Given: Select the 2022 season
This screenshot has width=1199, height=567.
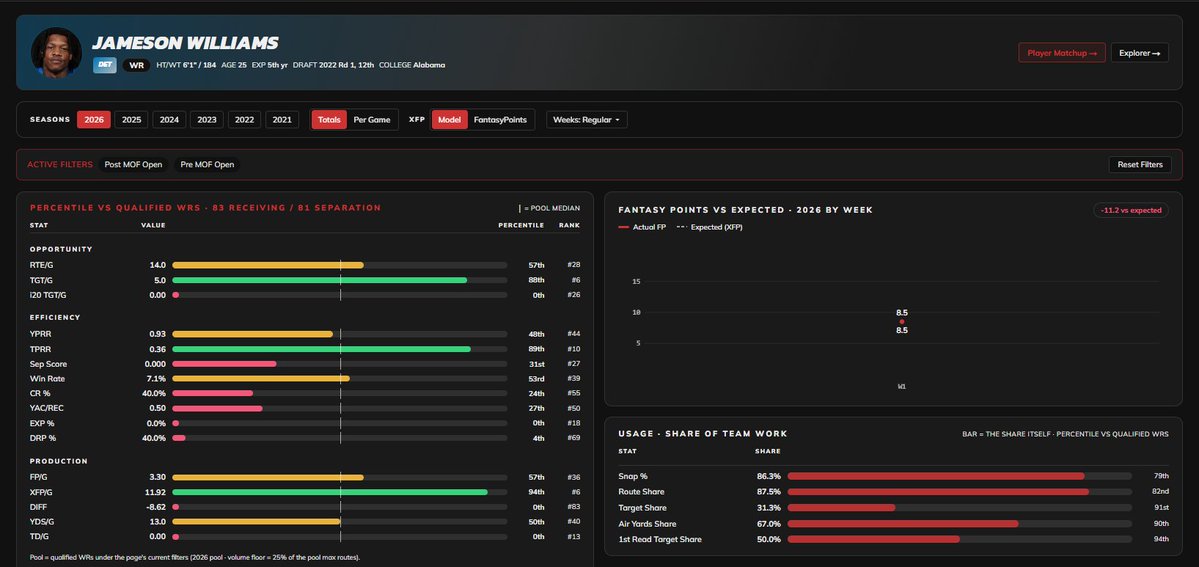Looking at the screenshot, I should point(245,120).
